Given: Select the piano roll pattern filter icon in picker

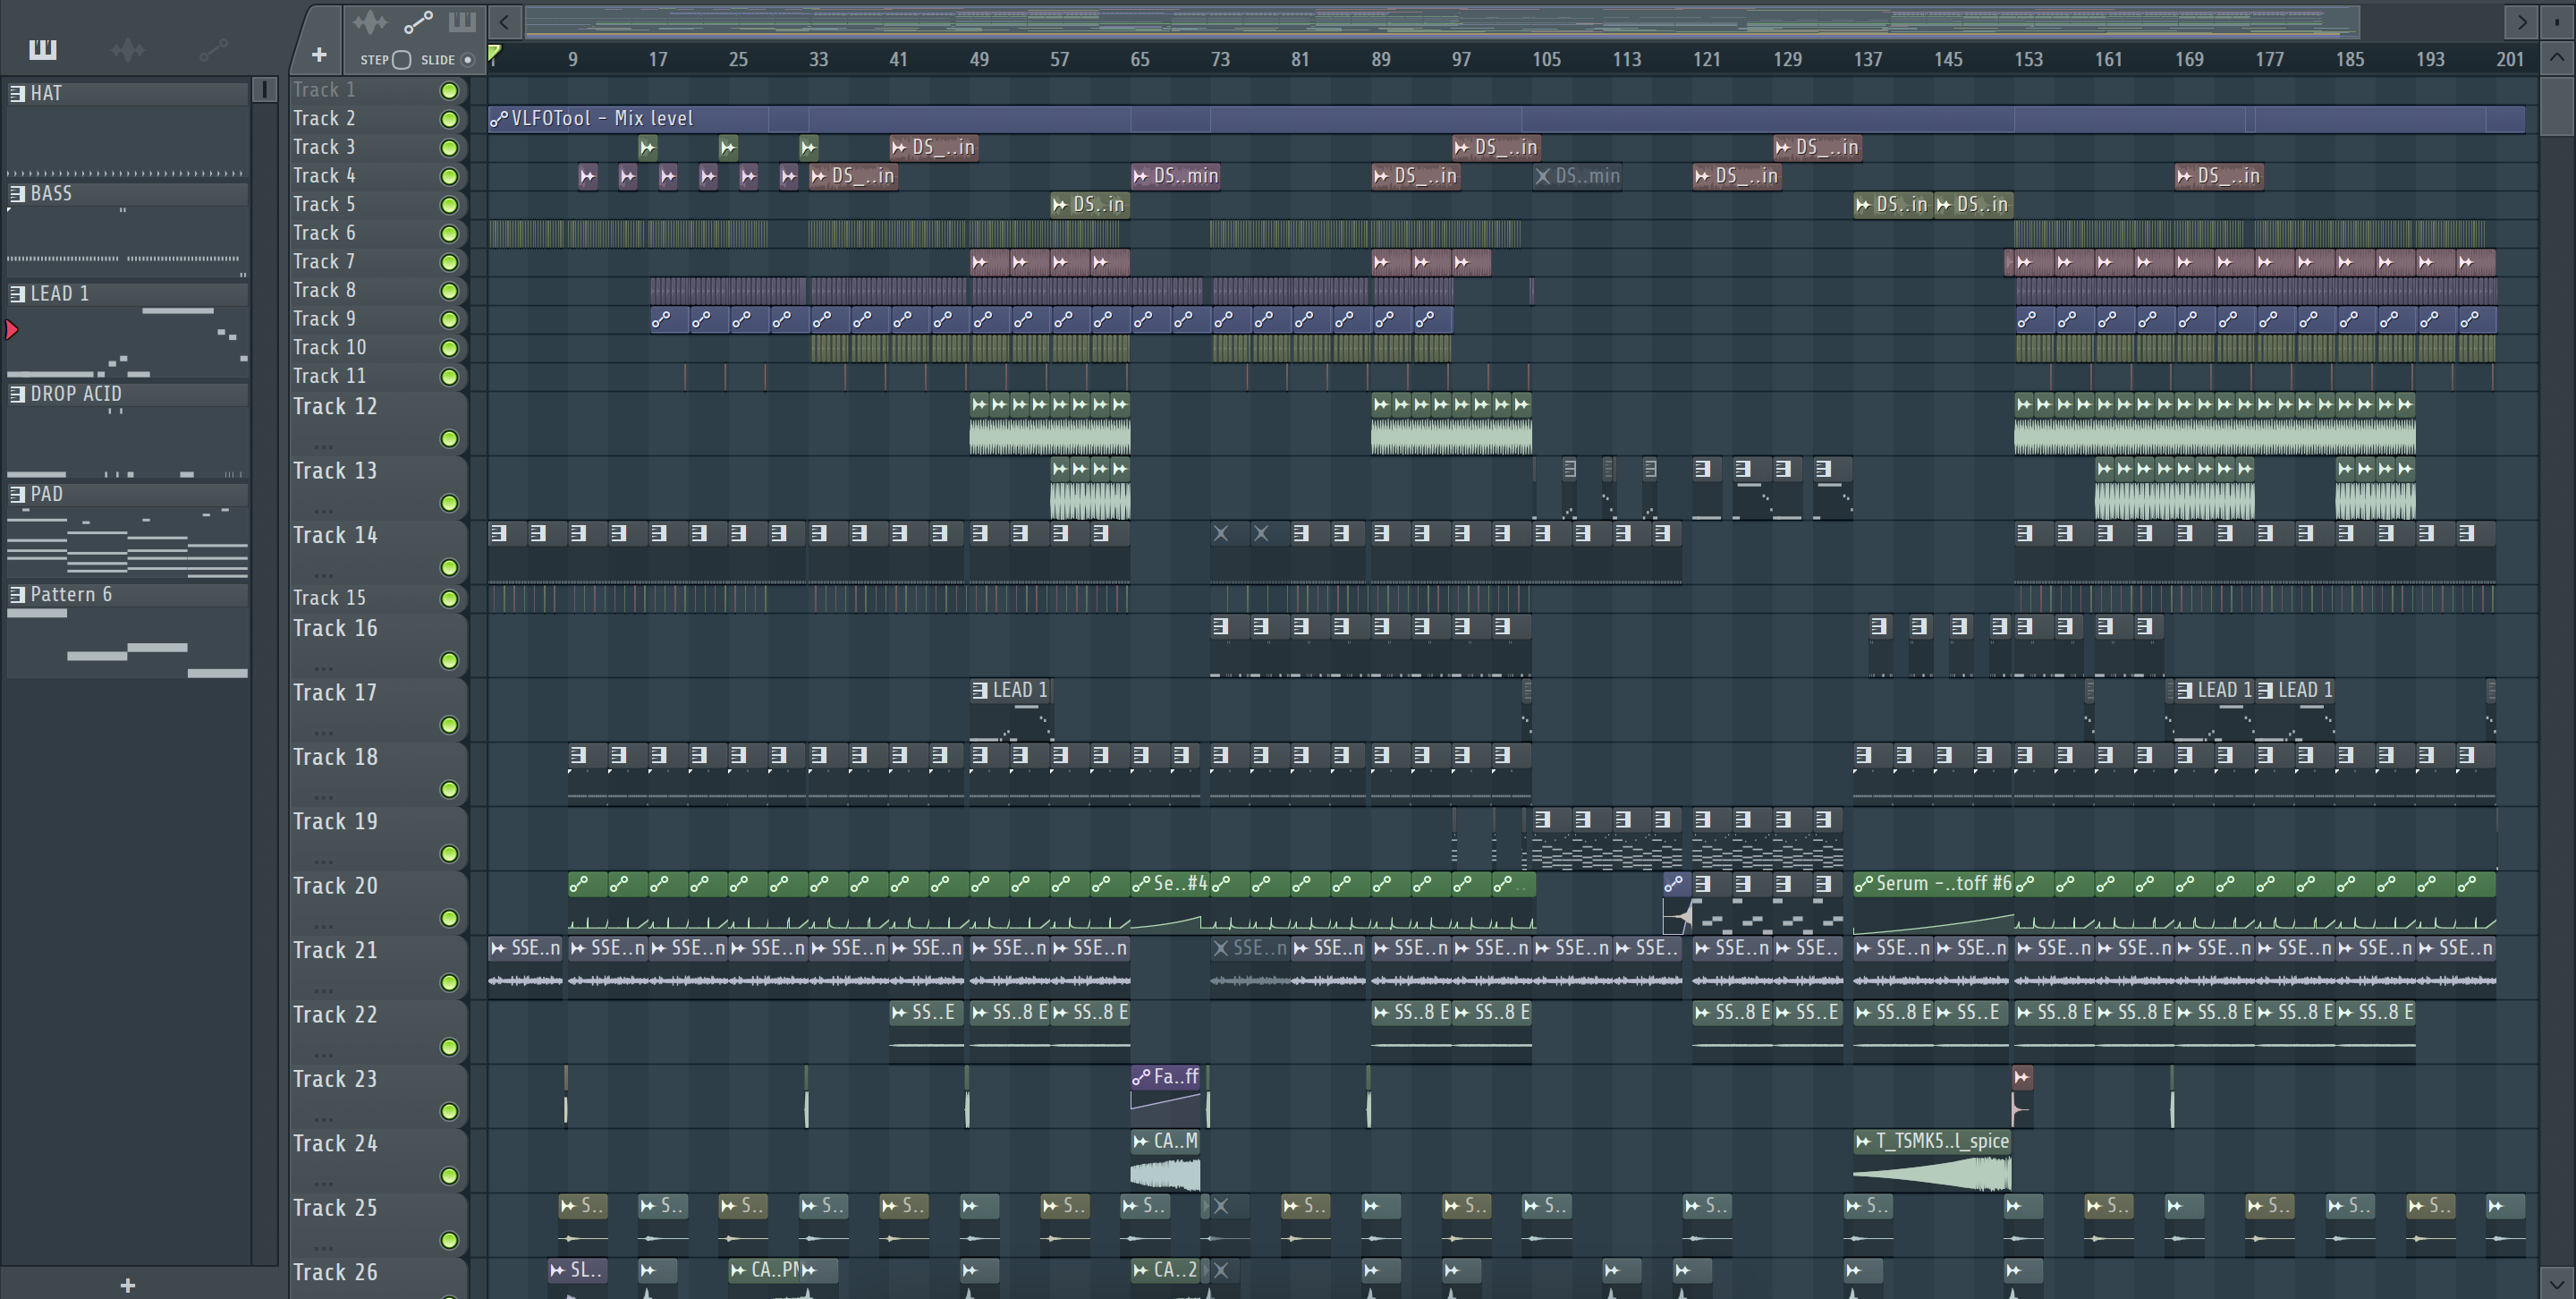Looking at the screenshot, I should pos(43,49).
